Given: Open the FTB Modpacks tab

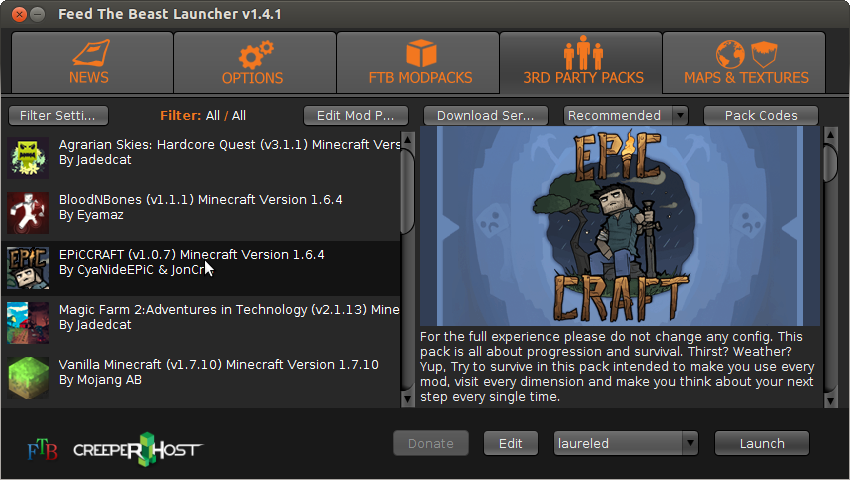Looking at the screenshot, I should (x=418, y=62).
